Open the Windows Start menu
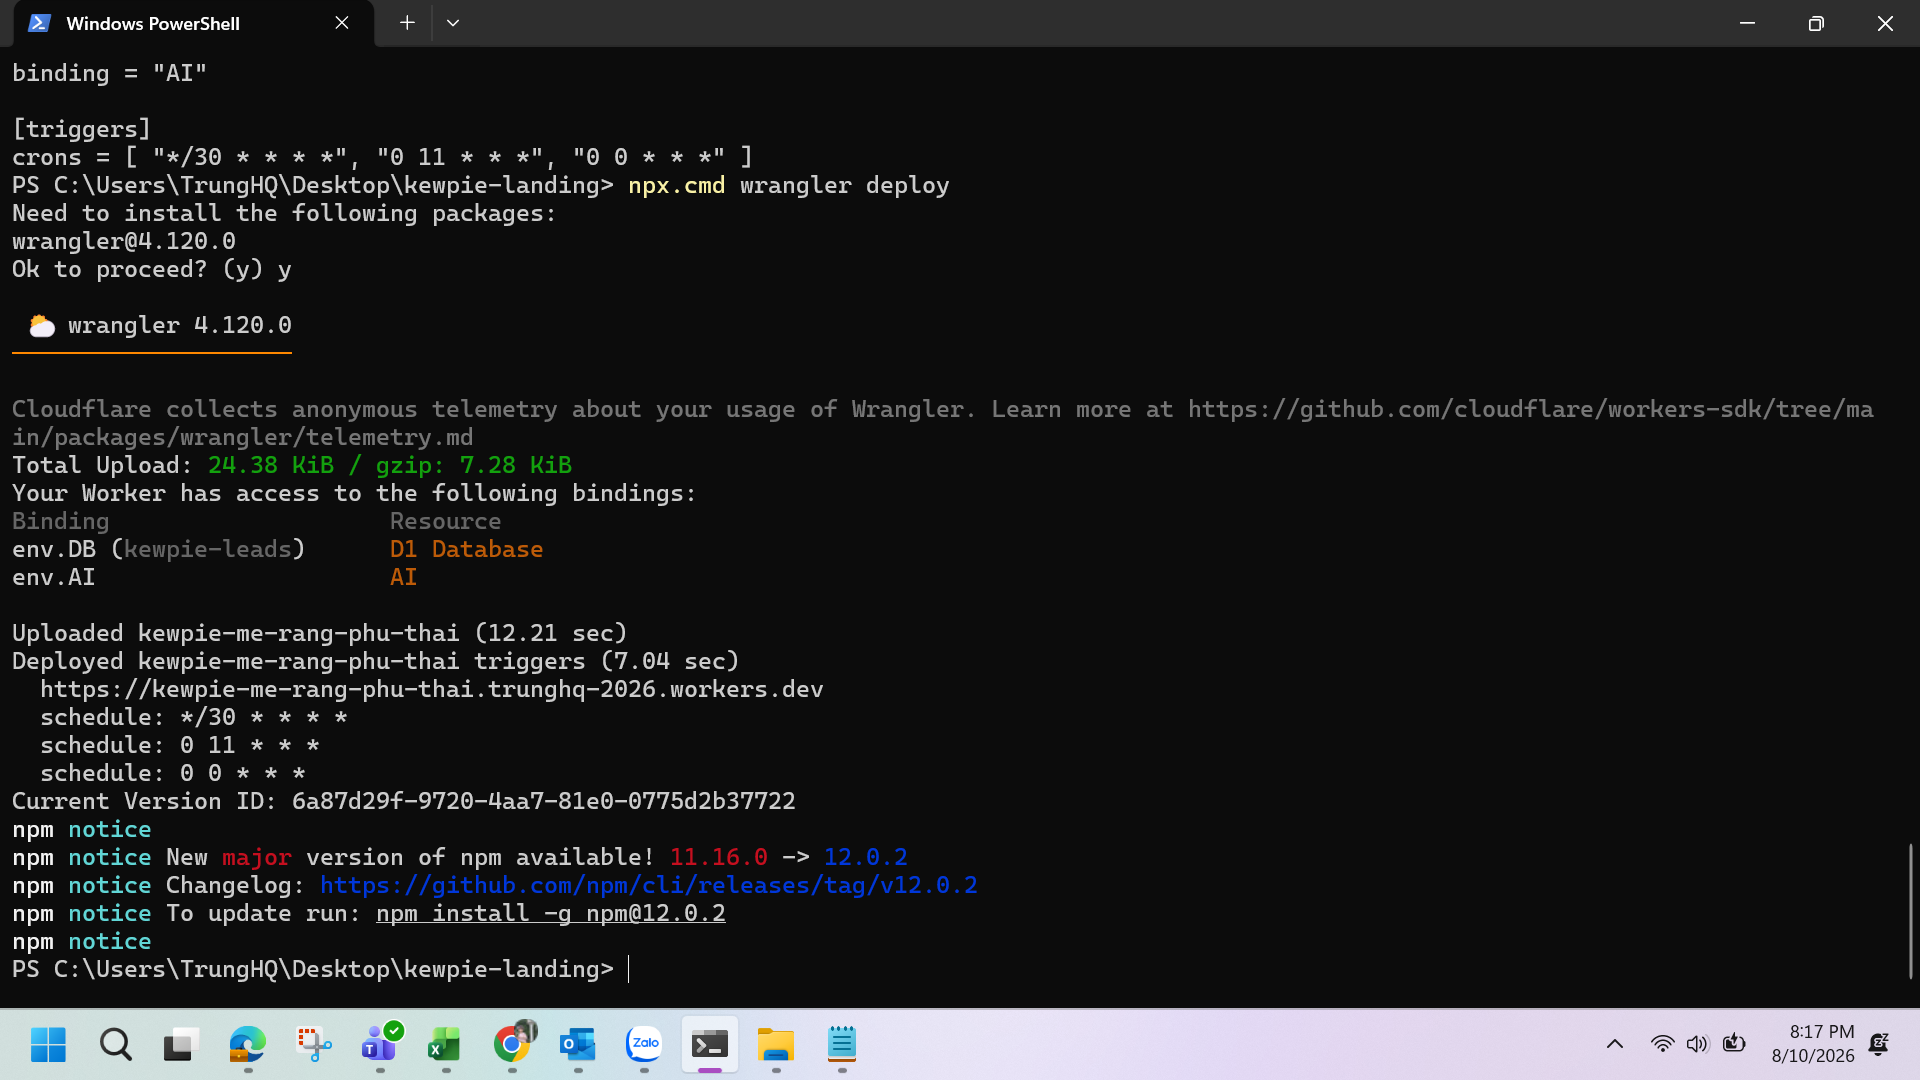This screenshot has width=1920, height=1080. point(48,1045)
